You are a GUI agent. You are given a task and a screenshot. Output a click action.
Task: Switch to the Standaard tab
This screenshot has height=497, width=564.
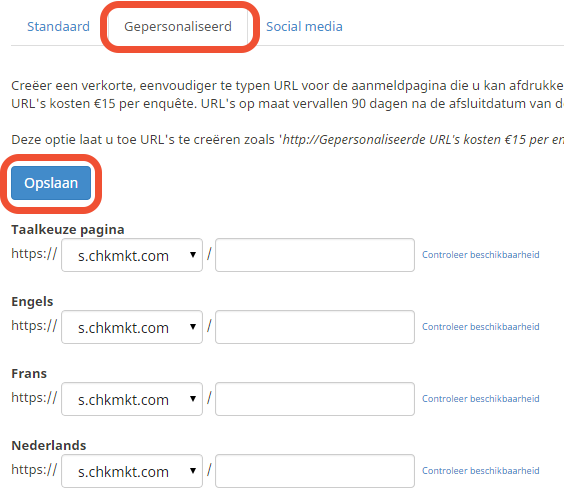(x=58, y=27)
